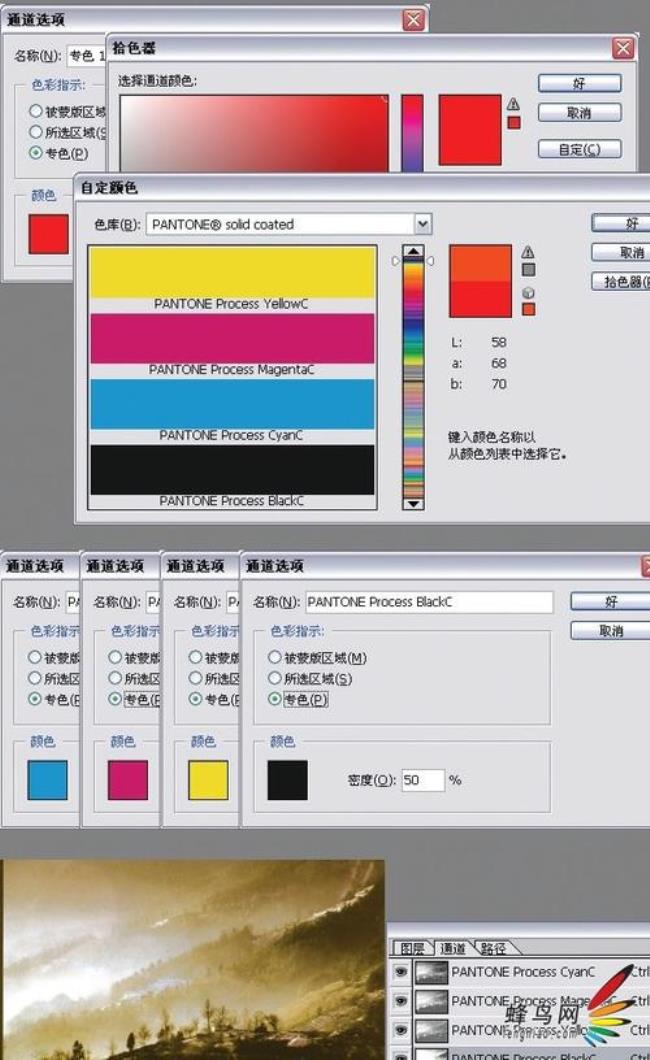Select 专色(P) radio in BlackC channel dialog
This screenshot has width=650, height=1060.
[x=274, y=699]
